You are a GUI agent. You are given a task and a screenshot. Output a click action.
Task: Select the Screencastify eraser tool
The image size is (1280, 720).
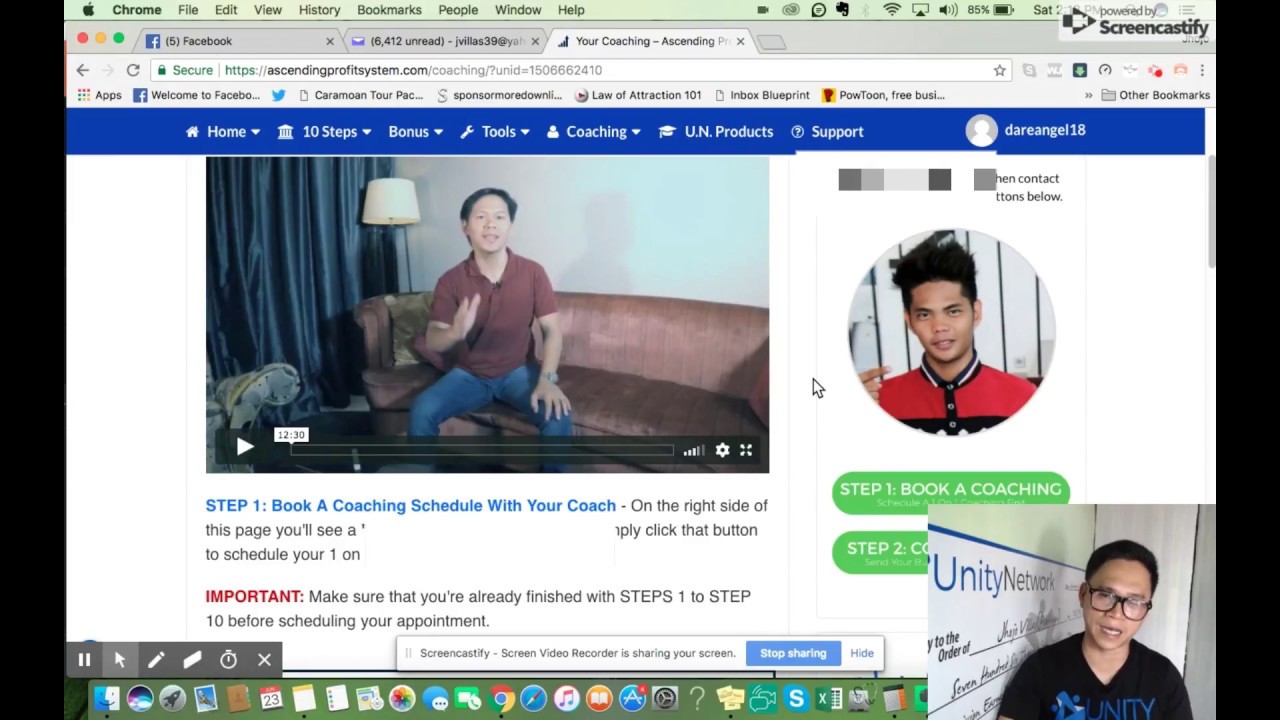[192, 660]
